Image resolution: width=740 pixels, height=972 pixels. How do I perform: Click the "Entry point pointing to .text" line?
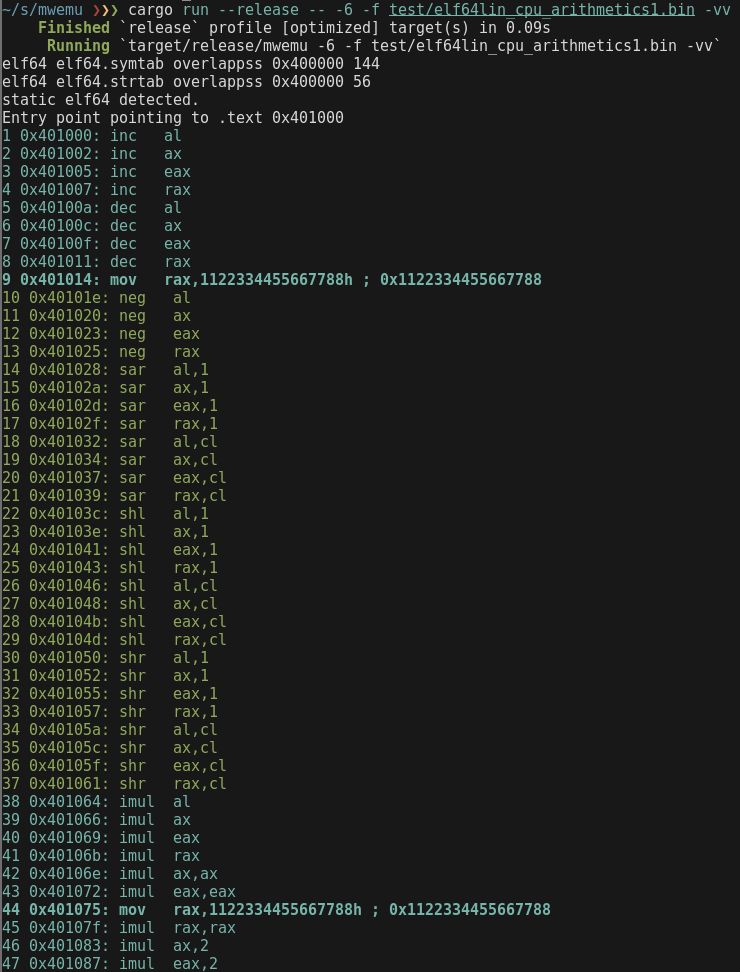(x=172, y=118)
